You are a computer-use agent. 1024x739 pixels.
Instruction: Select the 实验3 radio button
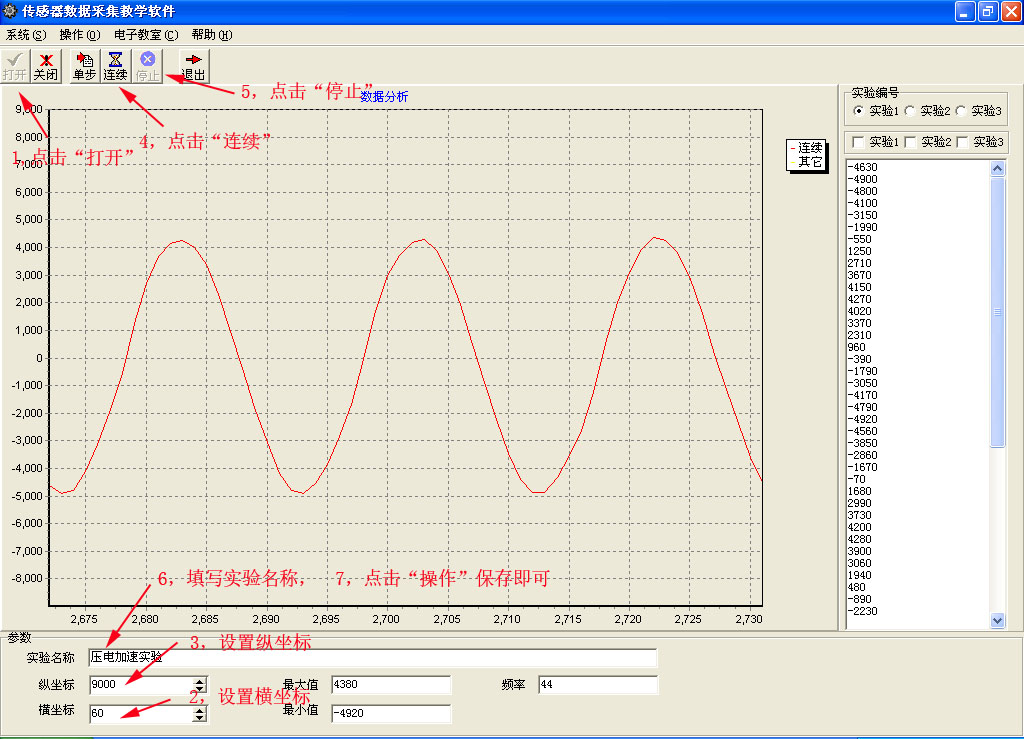point(961,111)
